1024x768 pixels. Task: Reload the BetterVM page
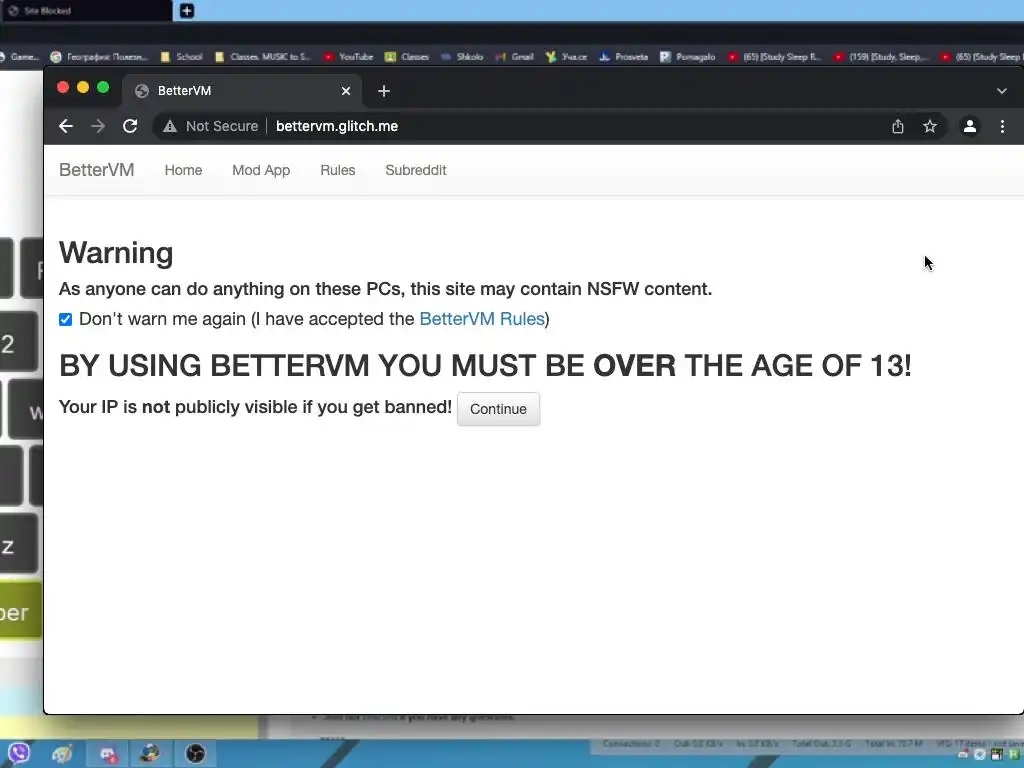(130, 126)
